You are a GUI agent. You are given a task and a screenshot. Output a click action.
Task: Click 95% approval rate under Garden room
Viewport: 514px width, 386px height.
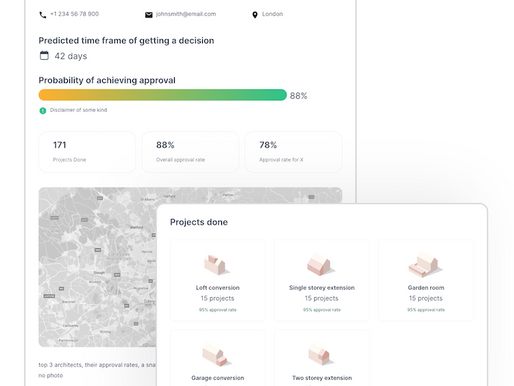click(426, 310)
